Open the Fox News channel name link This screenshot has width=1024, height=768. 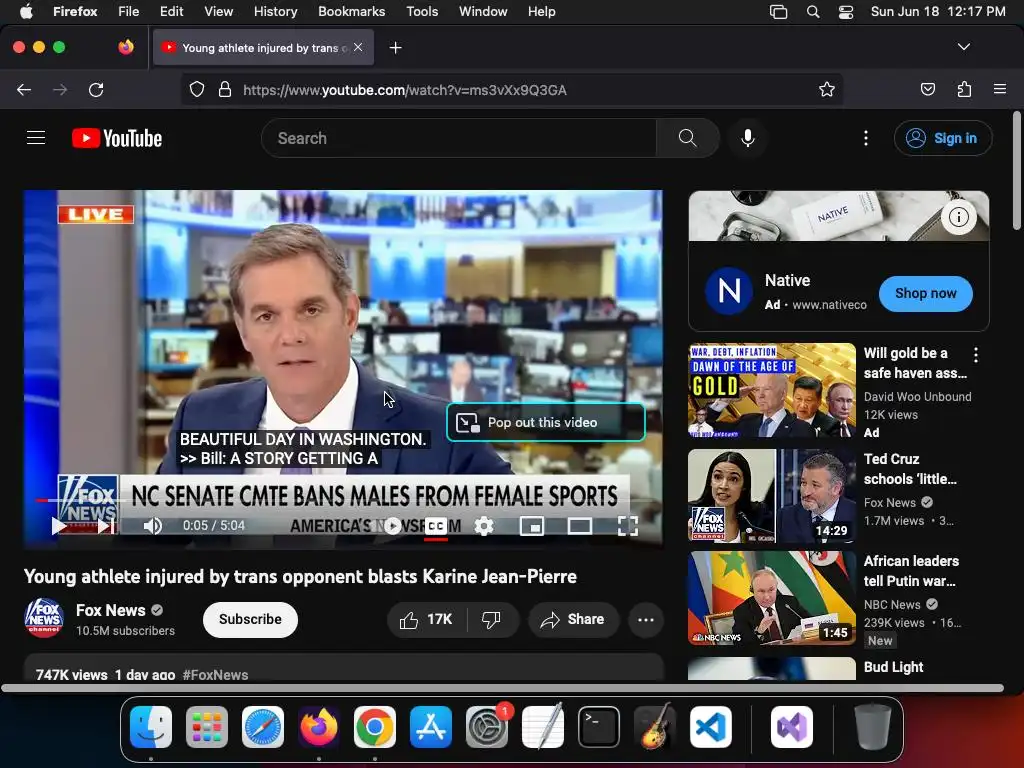[x=110, y=610]
